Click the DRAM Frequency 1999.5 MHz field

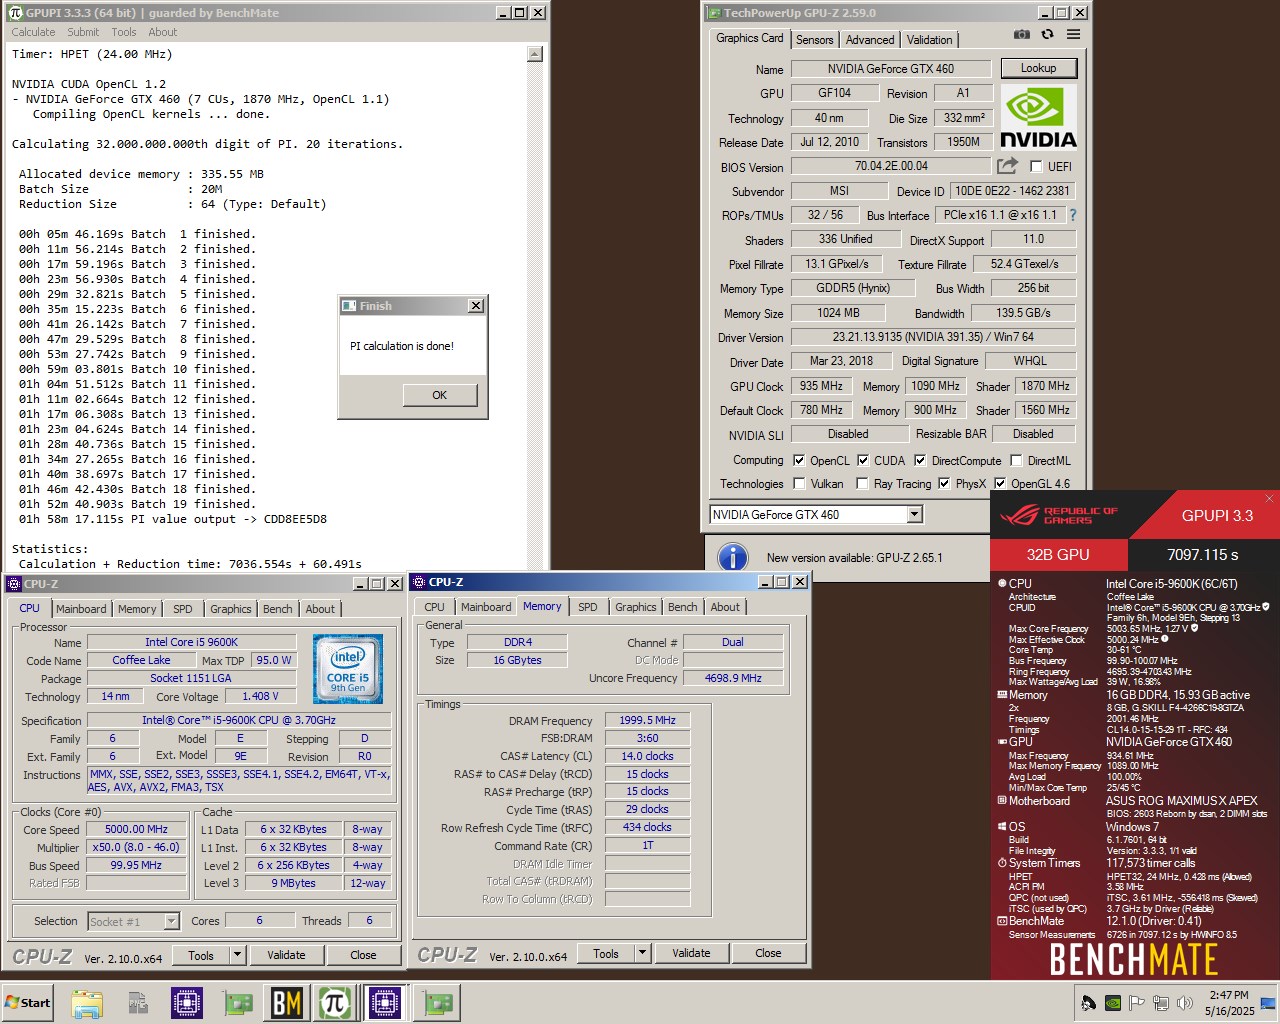pos(647,720)
